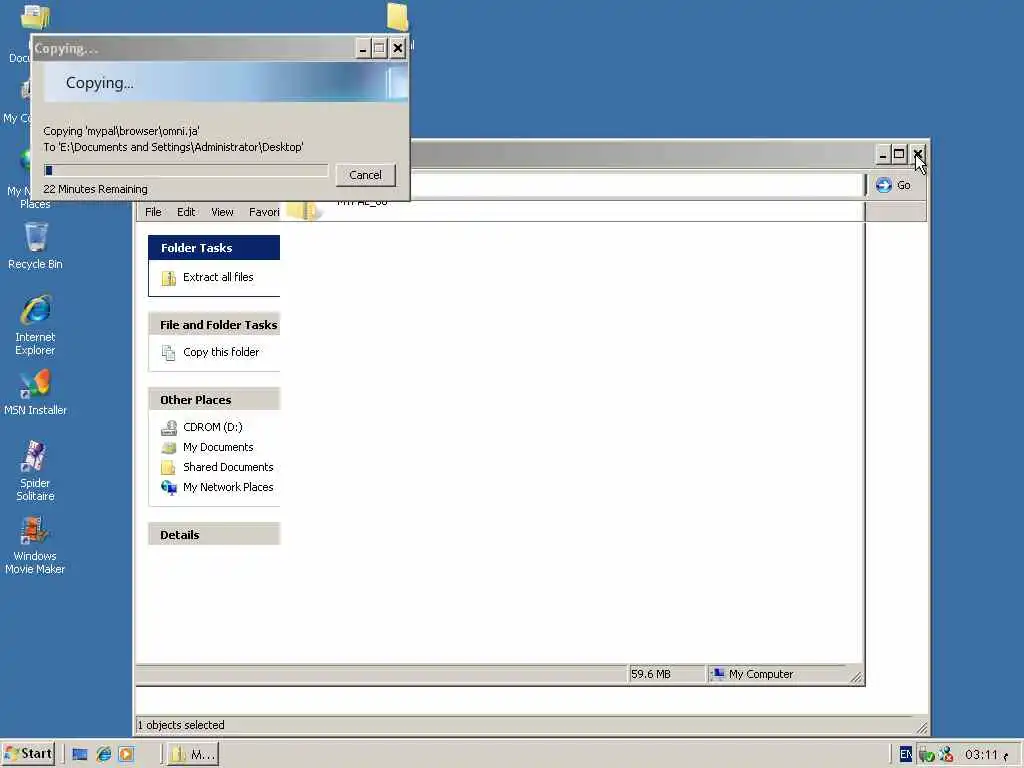
Task: Launch Windows Media Player from quick launch
Action: (x=127, y=754)
